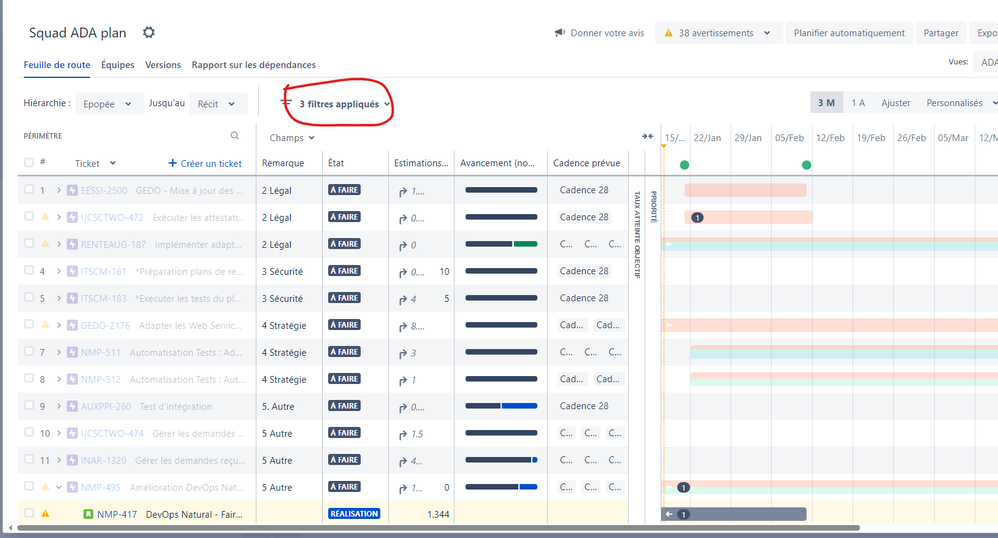Open plan settings gear icon
This screenshot has height=538, width=998.
148,32
